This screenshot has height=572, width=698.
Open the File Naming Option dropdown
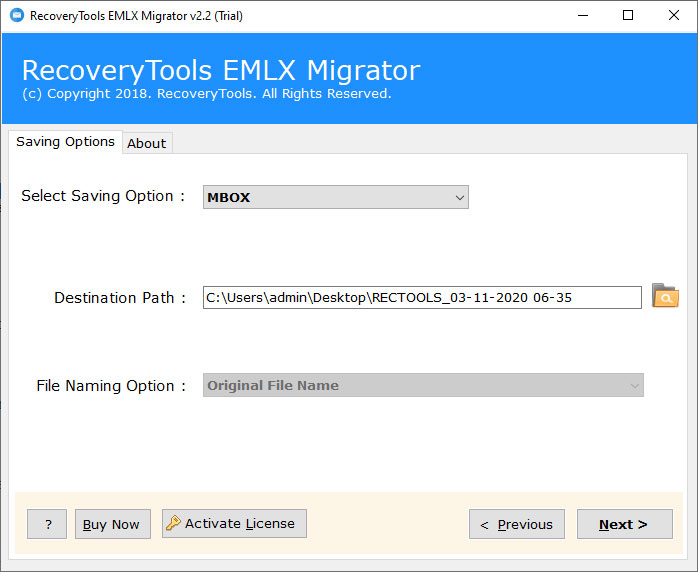(x=423, y=385)
